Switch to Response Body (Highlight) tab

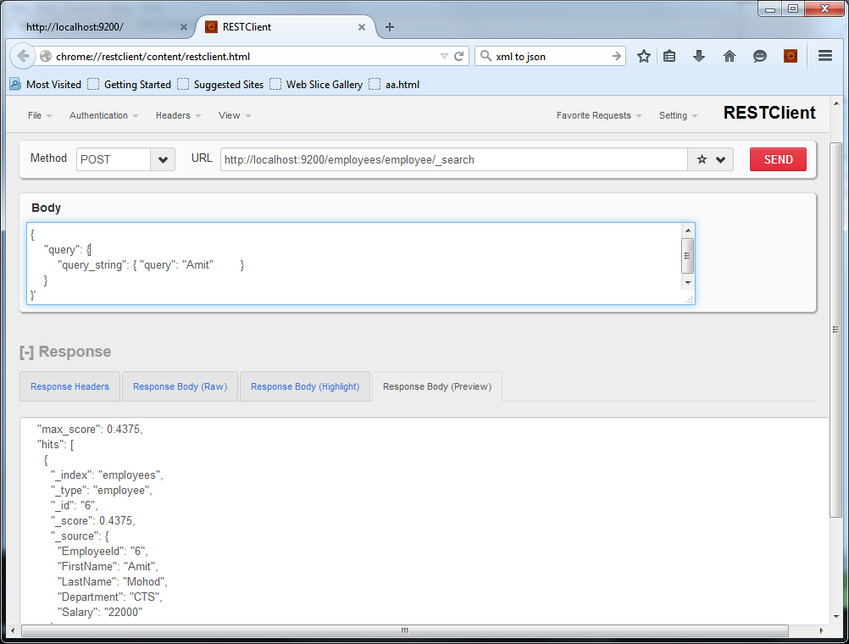(305, 386)
